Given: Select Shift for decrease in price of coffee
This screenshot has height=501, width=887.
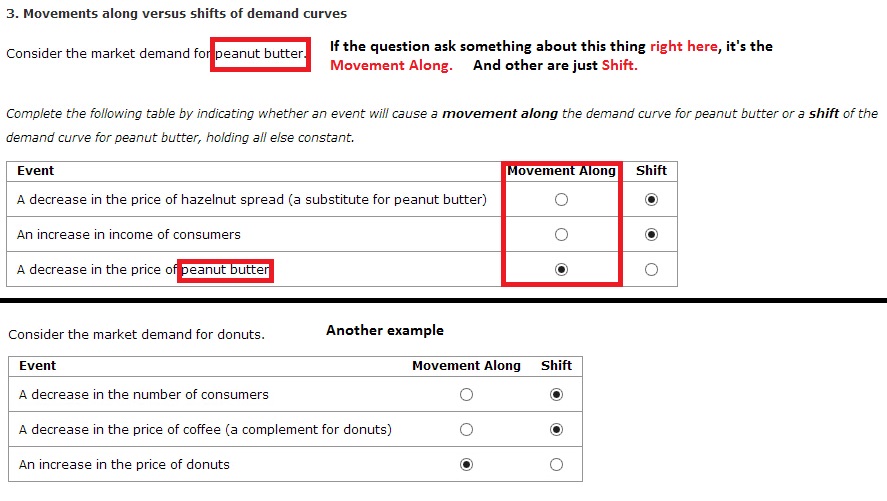Looking at the screenshot, I should tap(556, 430).
